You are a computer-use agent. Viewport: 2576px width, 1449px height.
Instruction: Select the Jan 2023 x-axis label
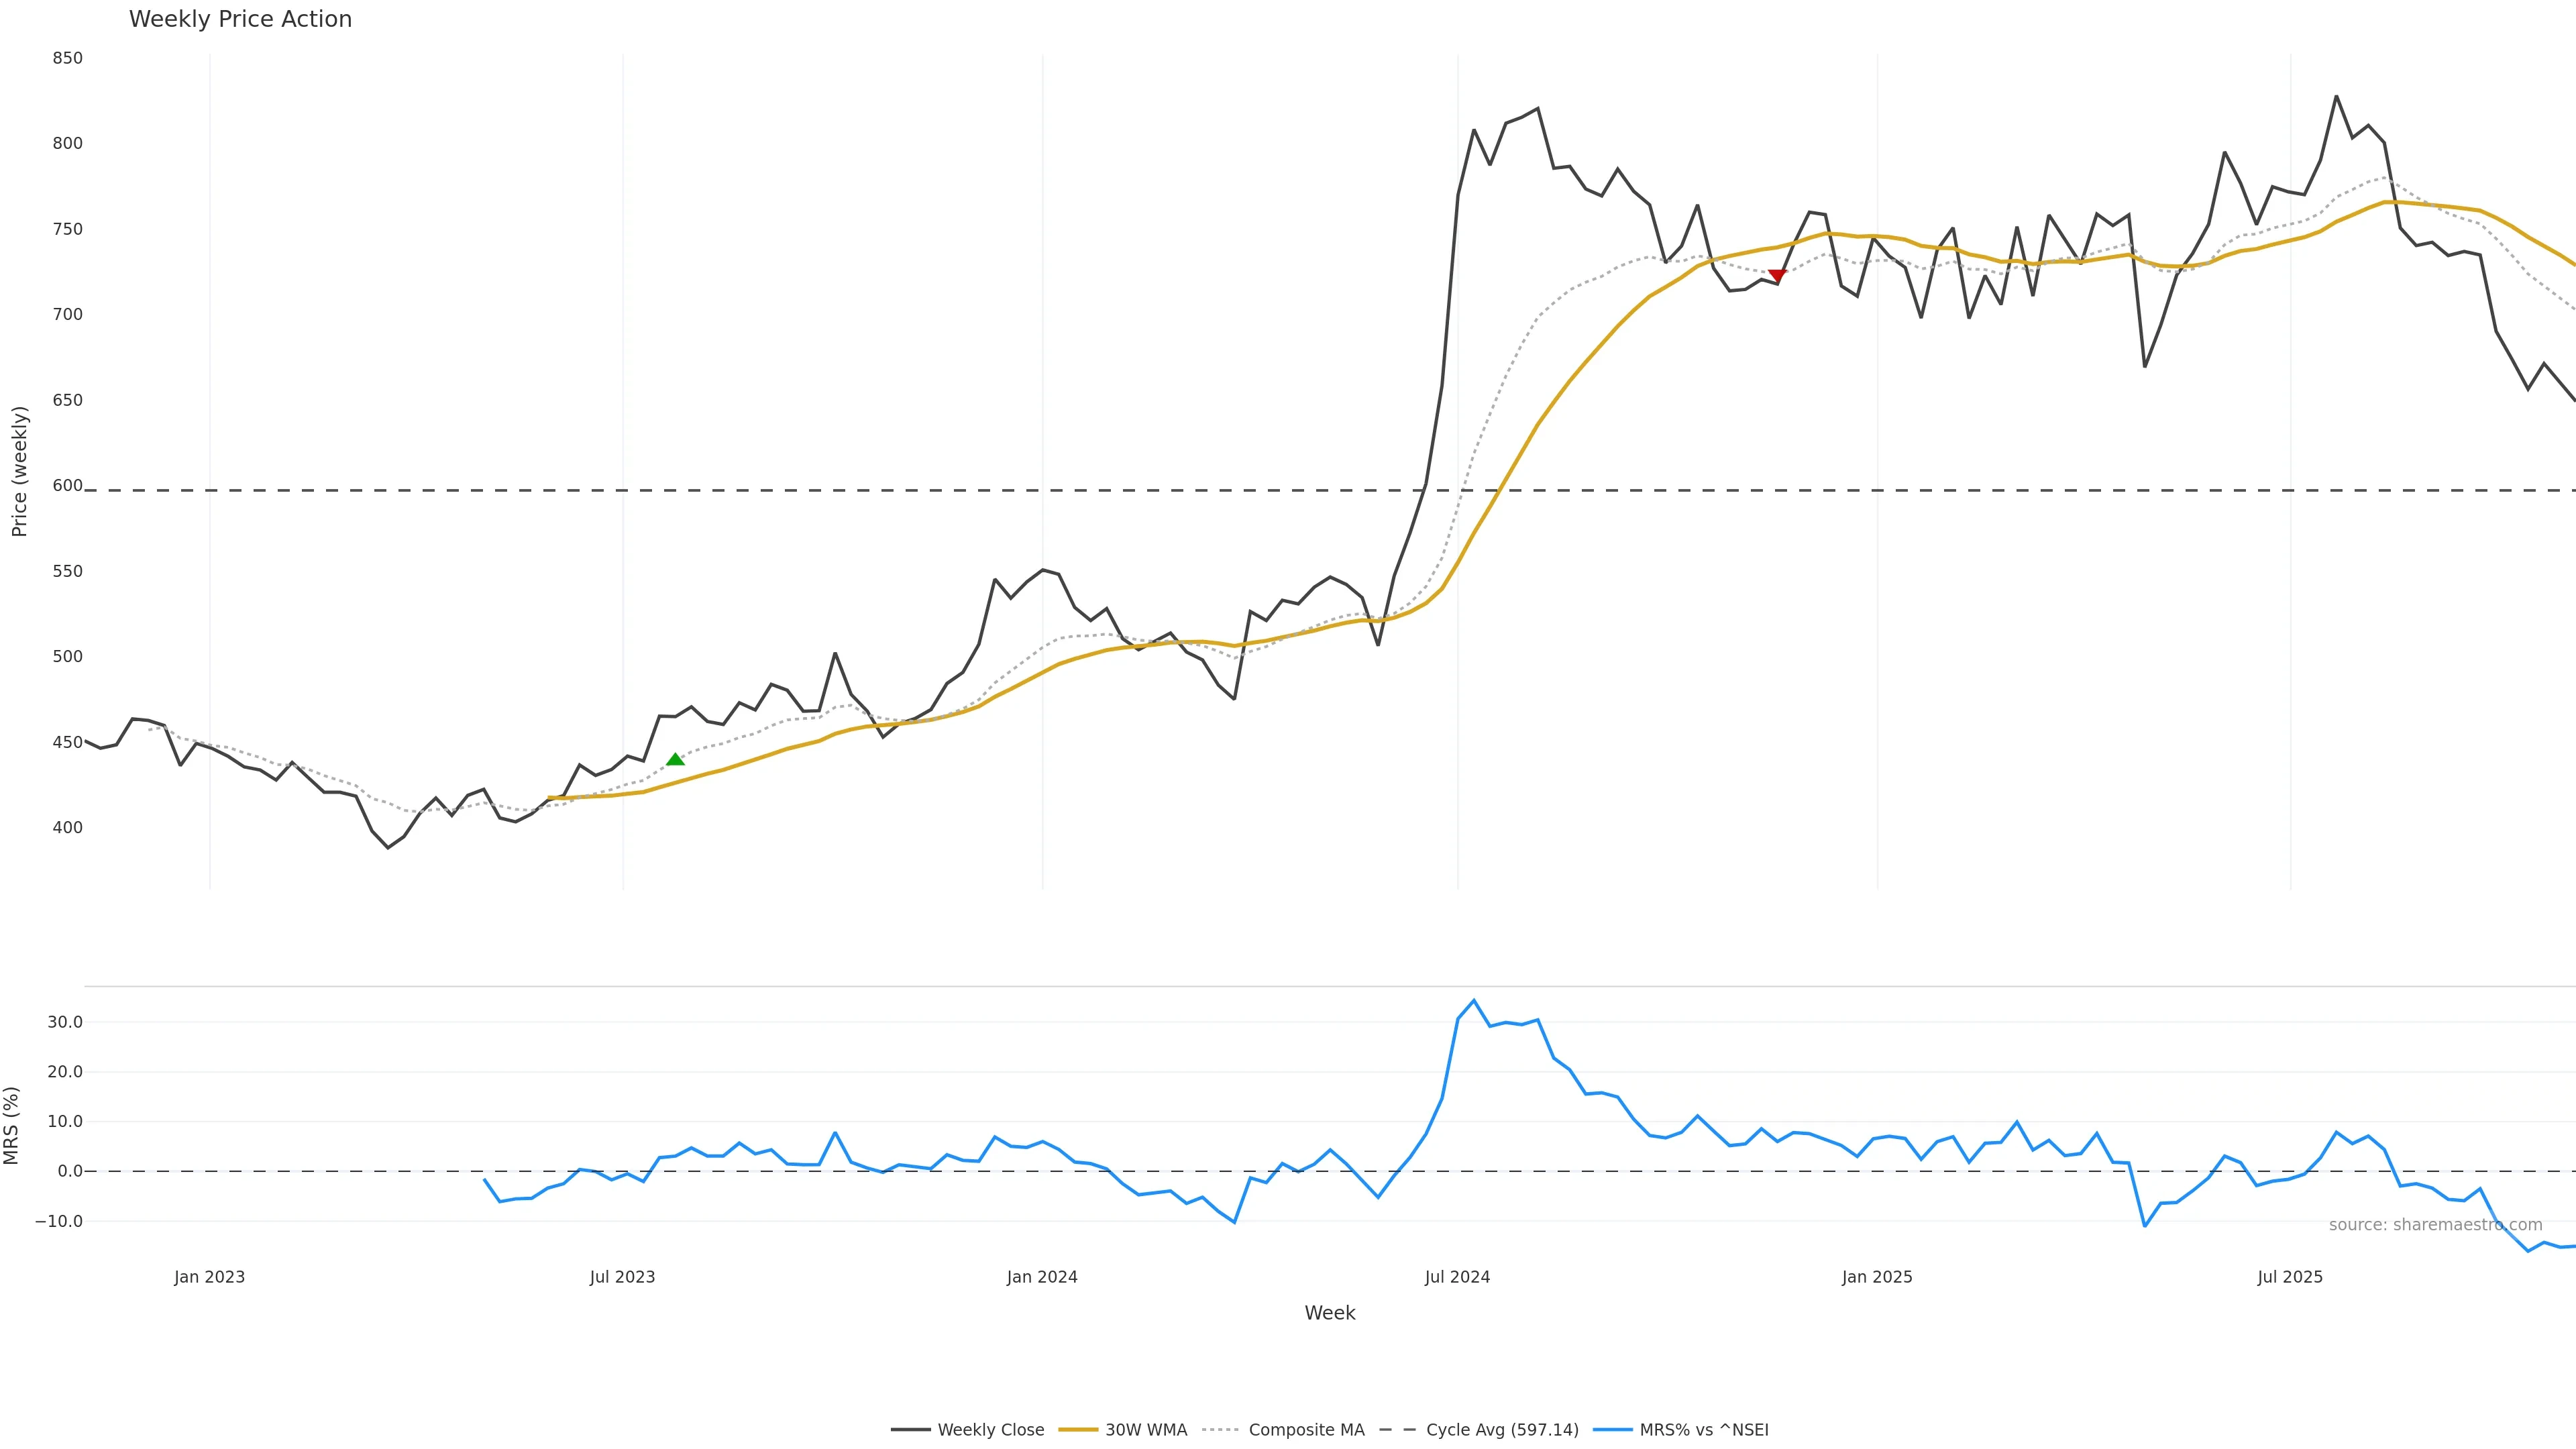tap(209, 1277)
